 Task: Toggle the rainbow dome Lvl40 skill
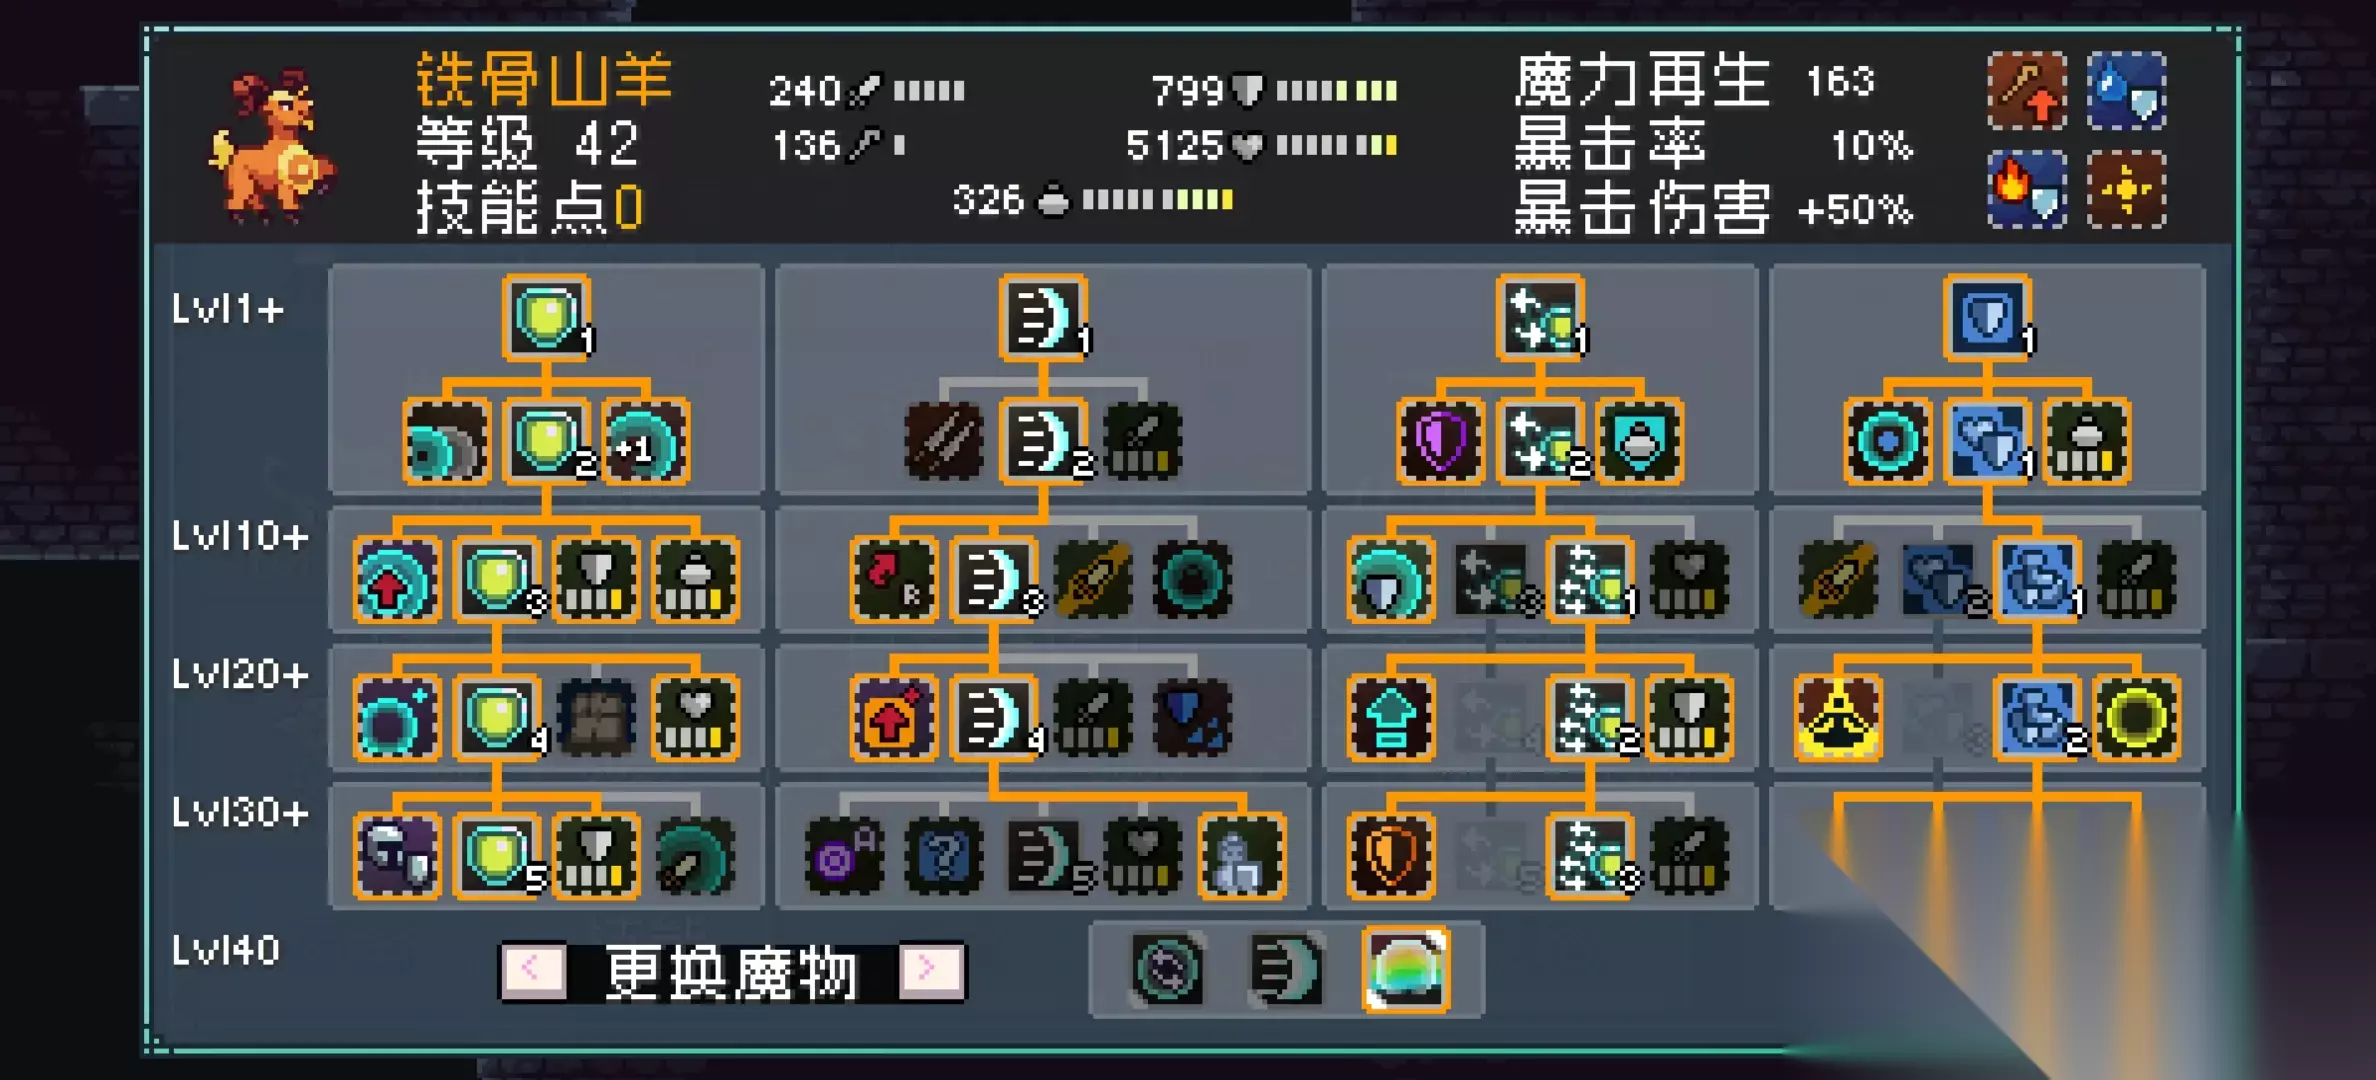[x=1406, y=969]
